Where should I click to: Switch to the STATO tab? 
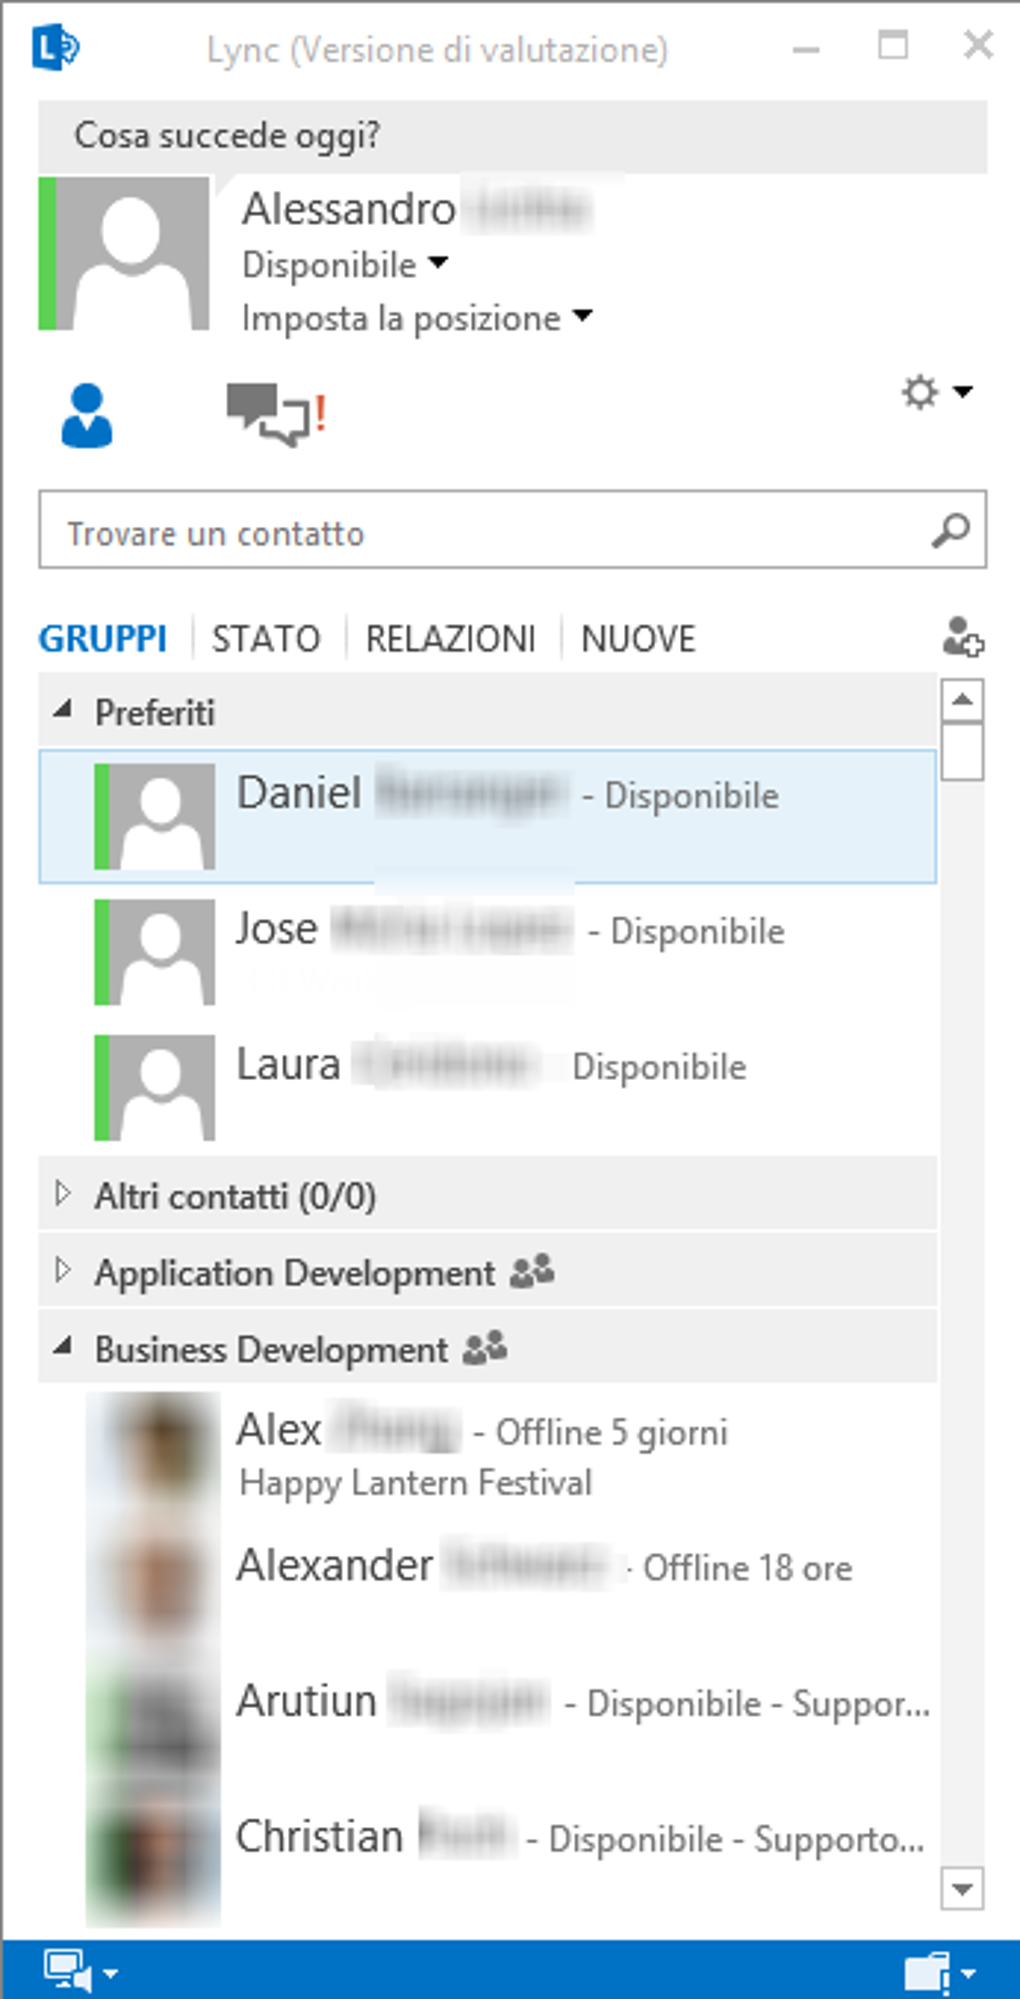(266, 638)
